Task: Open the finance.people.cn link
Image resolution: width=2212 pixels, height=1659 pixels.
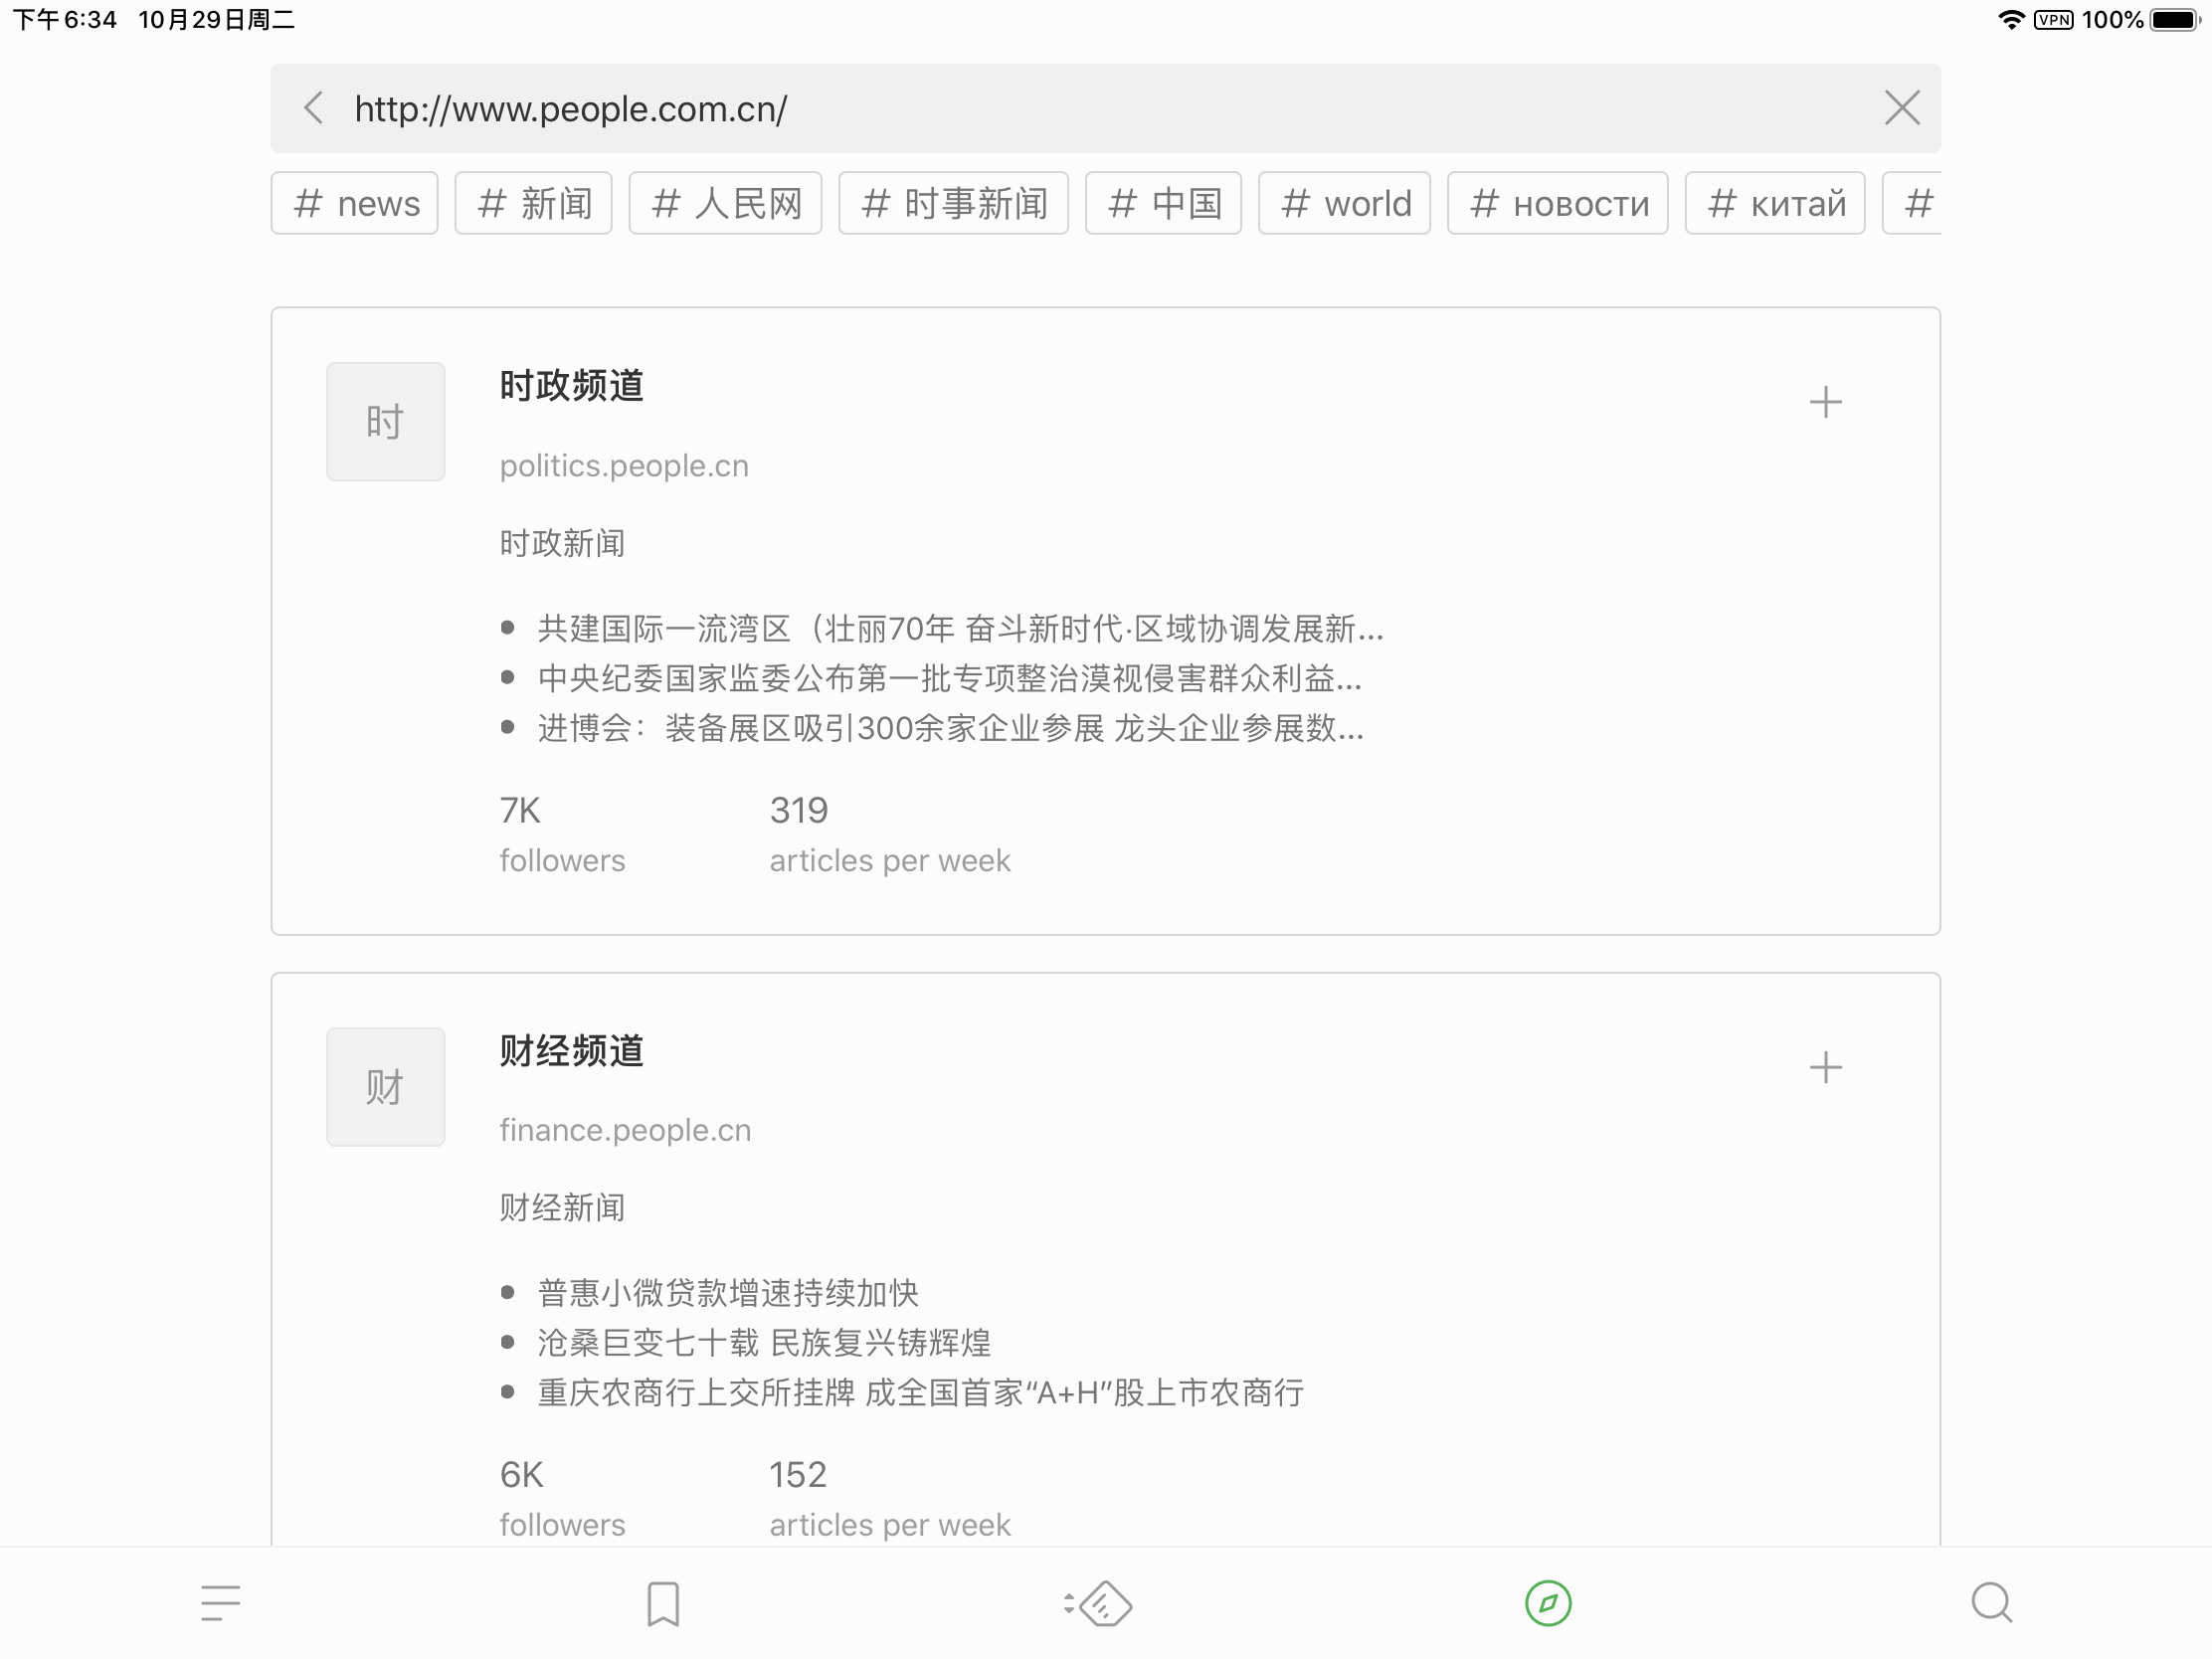Action: (x=625, y=1130)
